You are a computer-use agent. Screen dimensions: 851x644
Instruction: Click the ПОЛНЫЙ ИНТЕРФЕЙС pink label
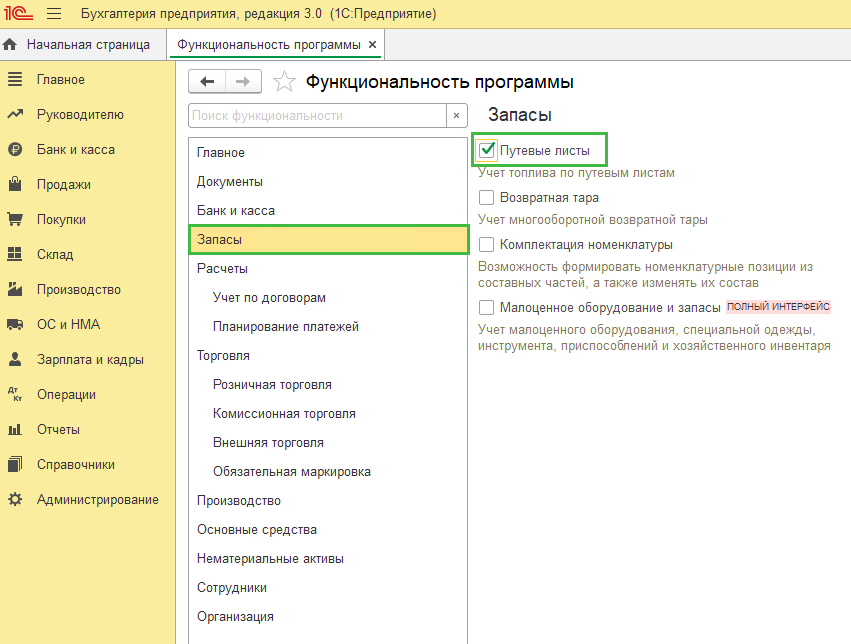tap(778, 307)
